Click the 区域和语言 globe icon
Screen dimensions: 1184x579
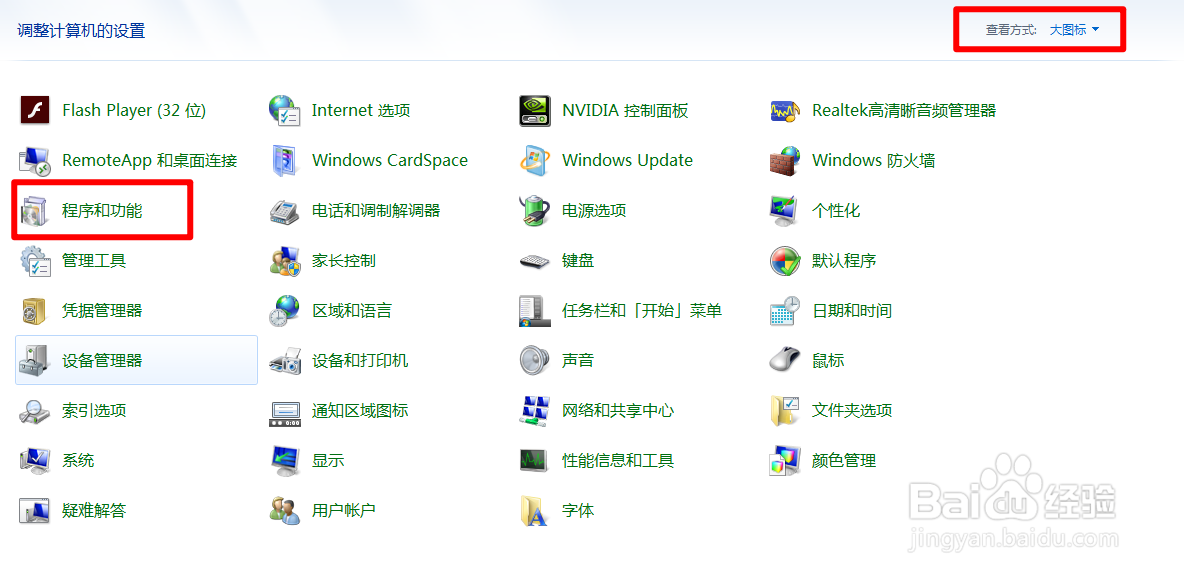coord(285,310)
